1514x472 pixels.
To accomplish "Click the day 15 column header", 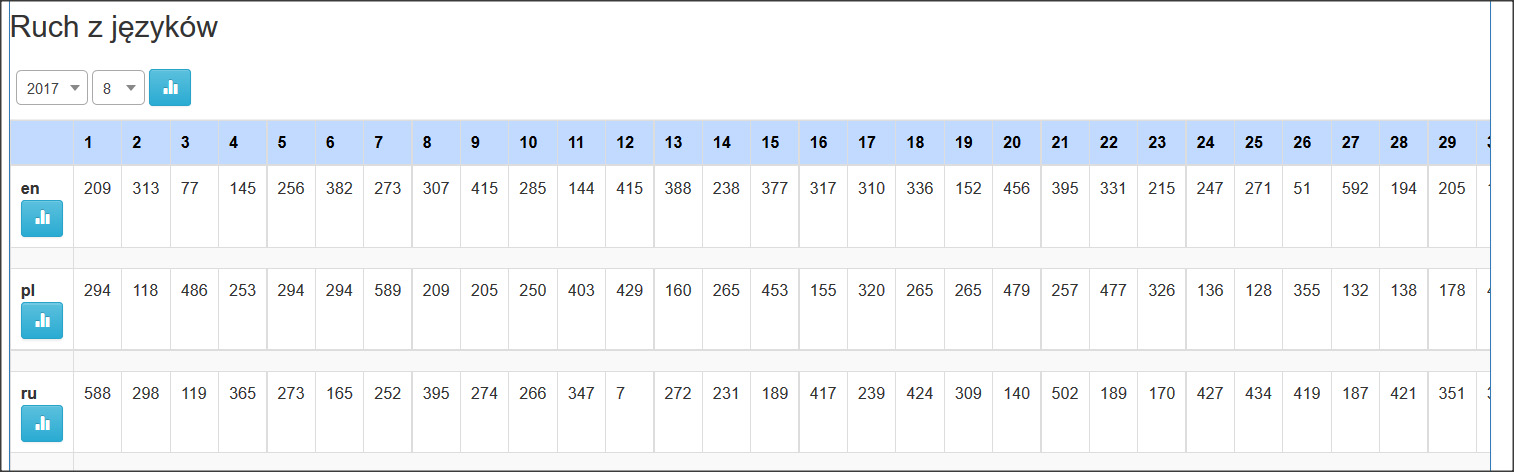I will 770,143.
